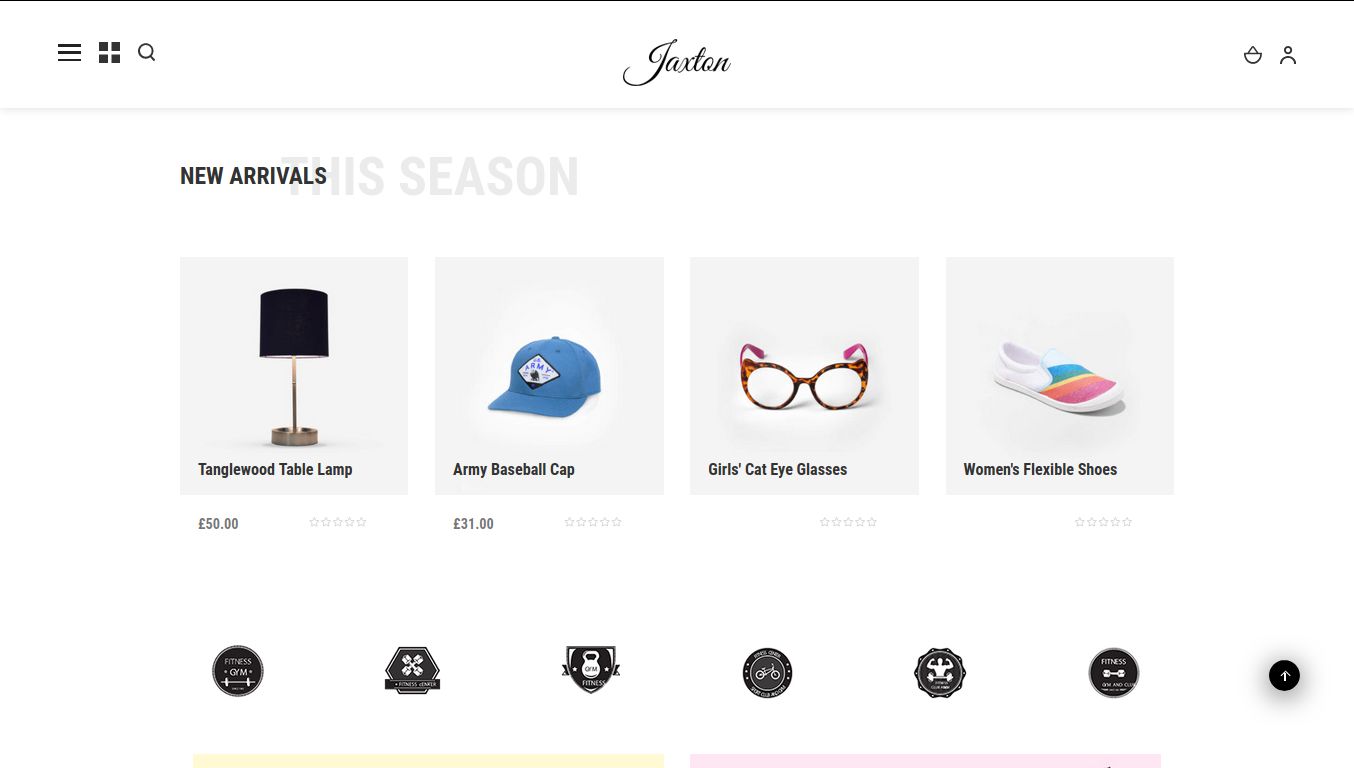The height and width of the screenshot is (768, 1354).
Task: Go to Jaxton home via logo
Action: pyautogui.click(x=677, y=62)
